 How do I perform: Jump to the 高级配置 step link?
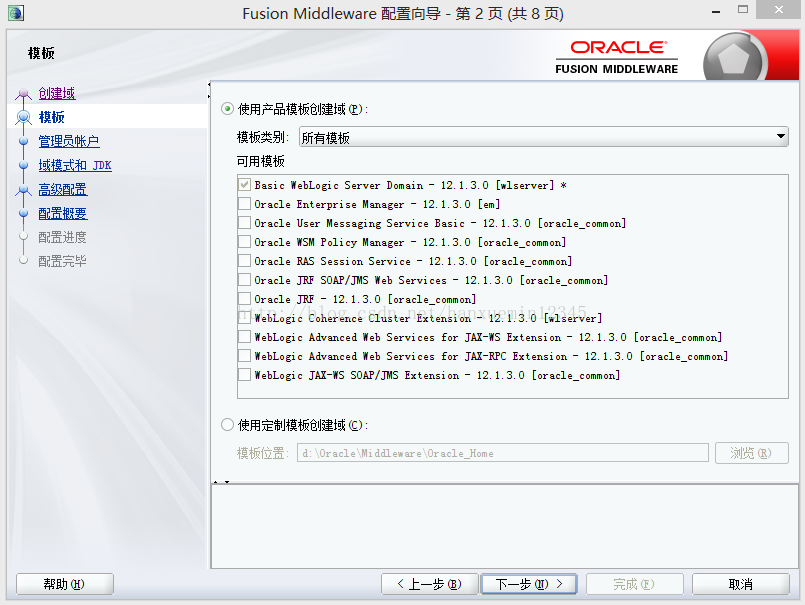[x=63, y=190]
